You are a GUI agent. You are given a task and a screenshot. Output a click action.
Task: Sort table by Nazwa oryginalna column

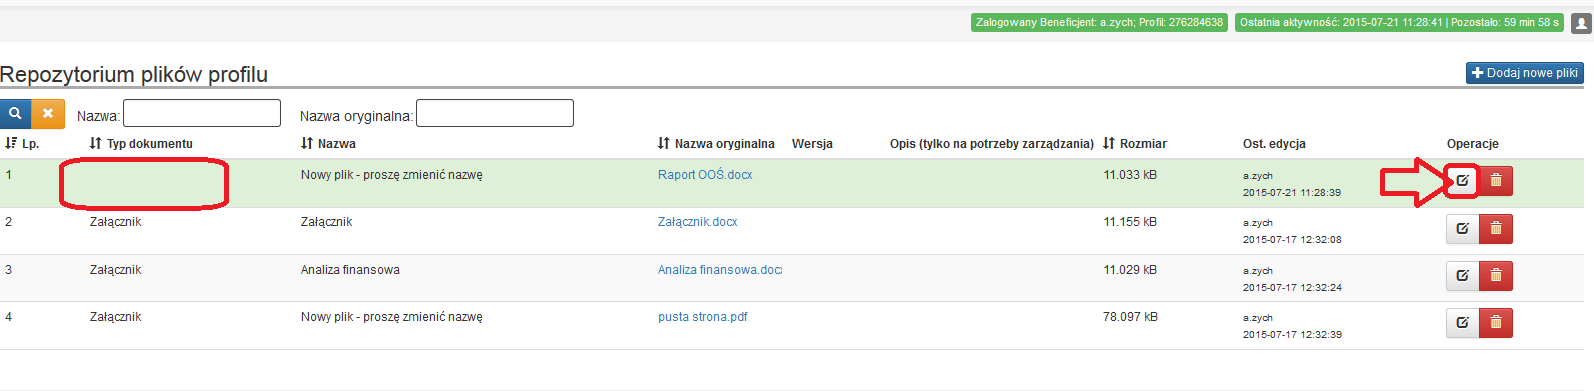(716, 144)
